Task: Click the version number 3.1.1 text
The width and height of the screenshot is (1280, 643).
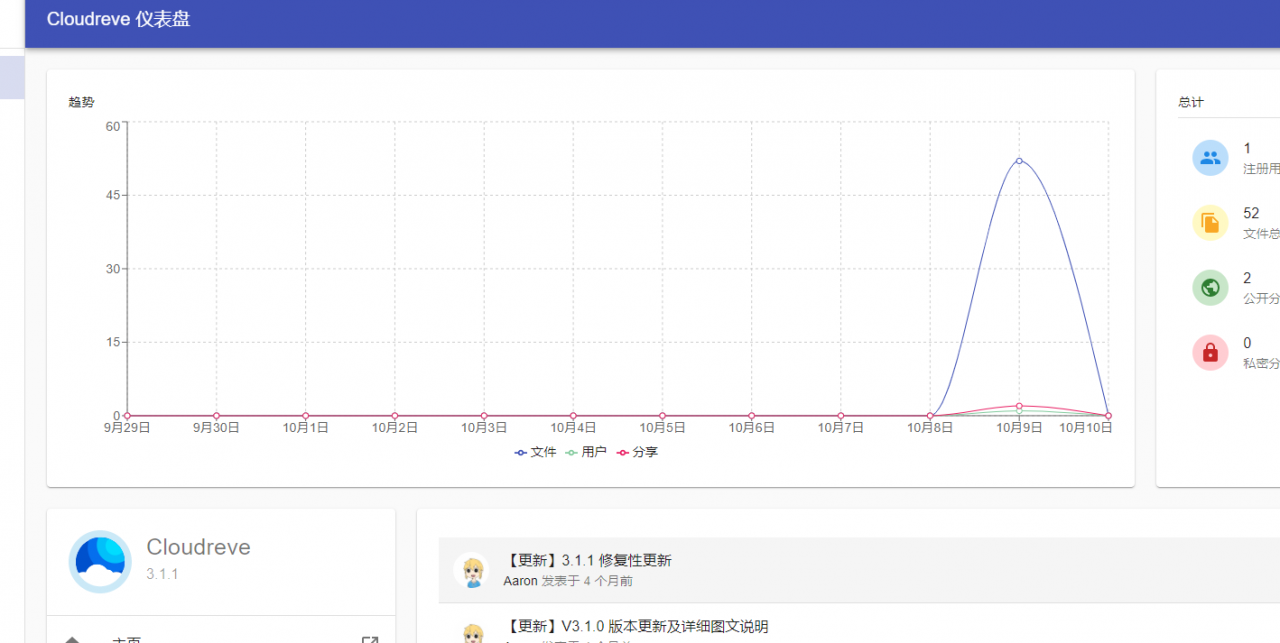Action: pos(162,574)
